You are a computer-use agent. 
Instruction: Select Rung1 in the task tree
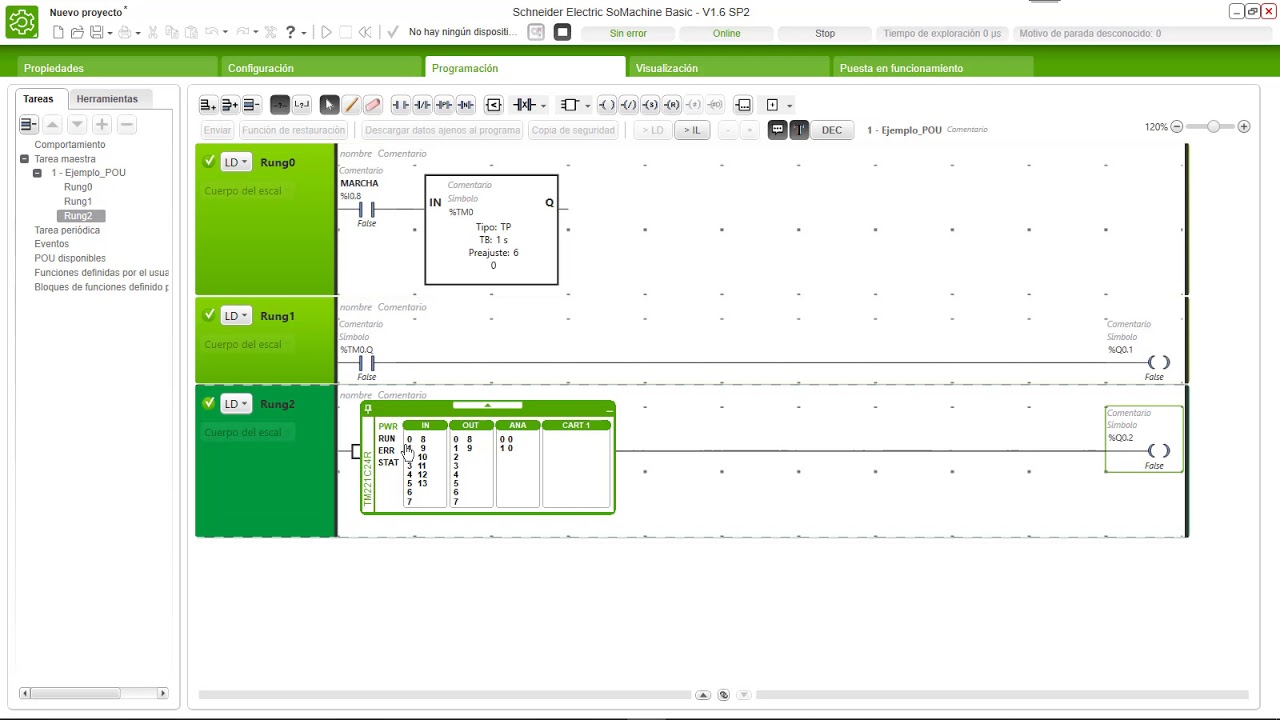(x=78, y=201)
